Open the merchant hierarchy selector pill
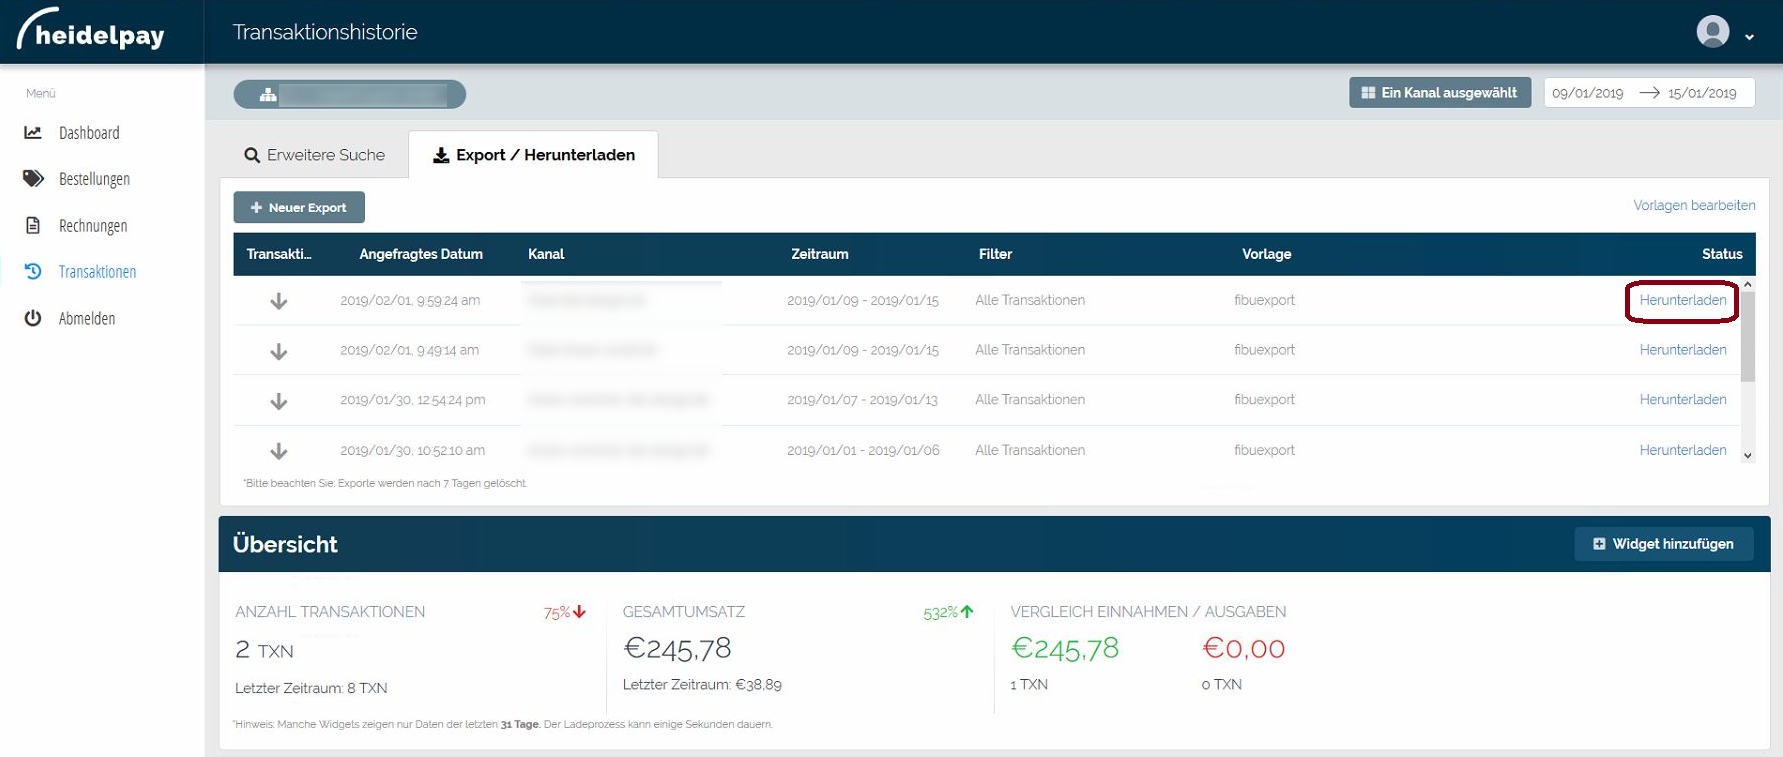 (349, 94)
